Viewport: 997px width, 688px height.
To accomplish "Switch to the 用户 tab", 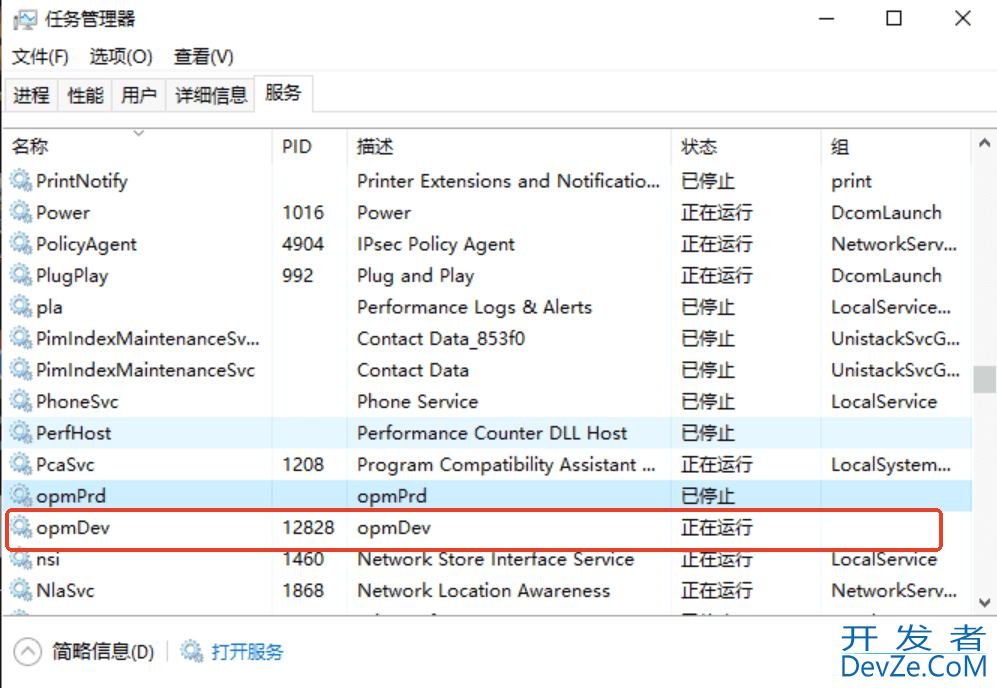I will point(139,95).
